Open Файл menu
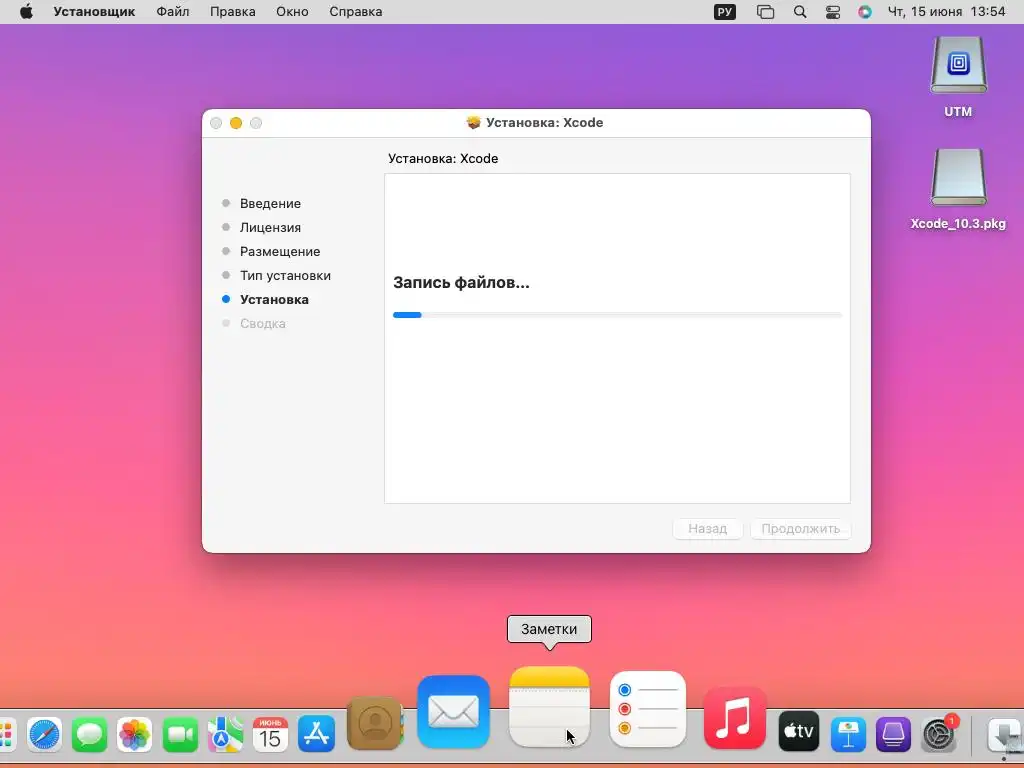The image size is (1024, 768). (173, 12)
